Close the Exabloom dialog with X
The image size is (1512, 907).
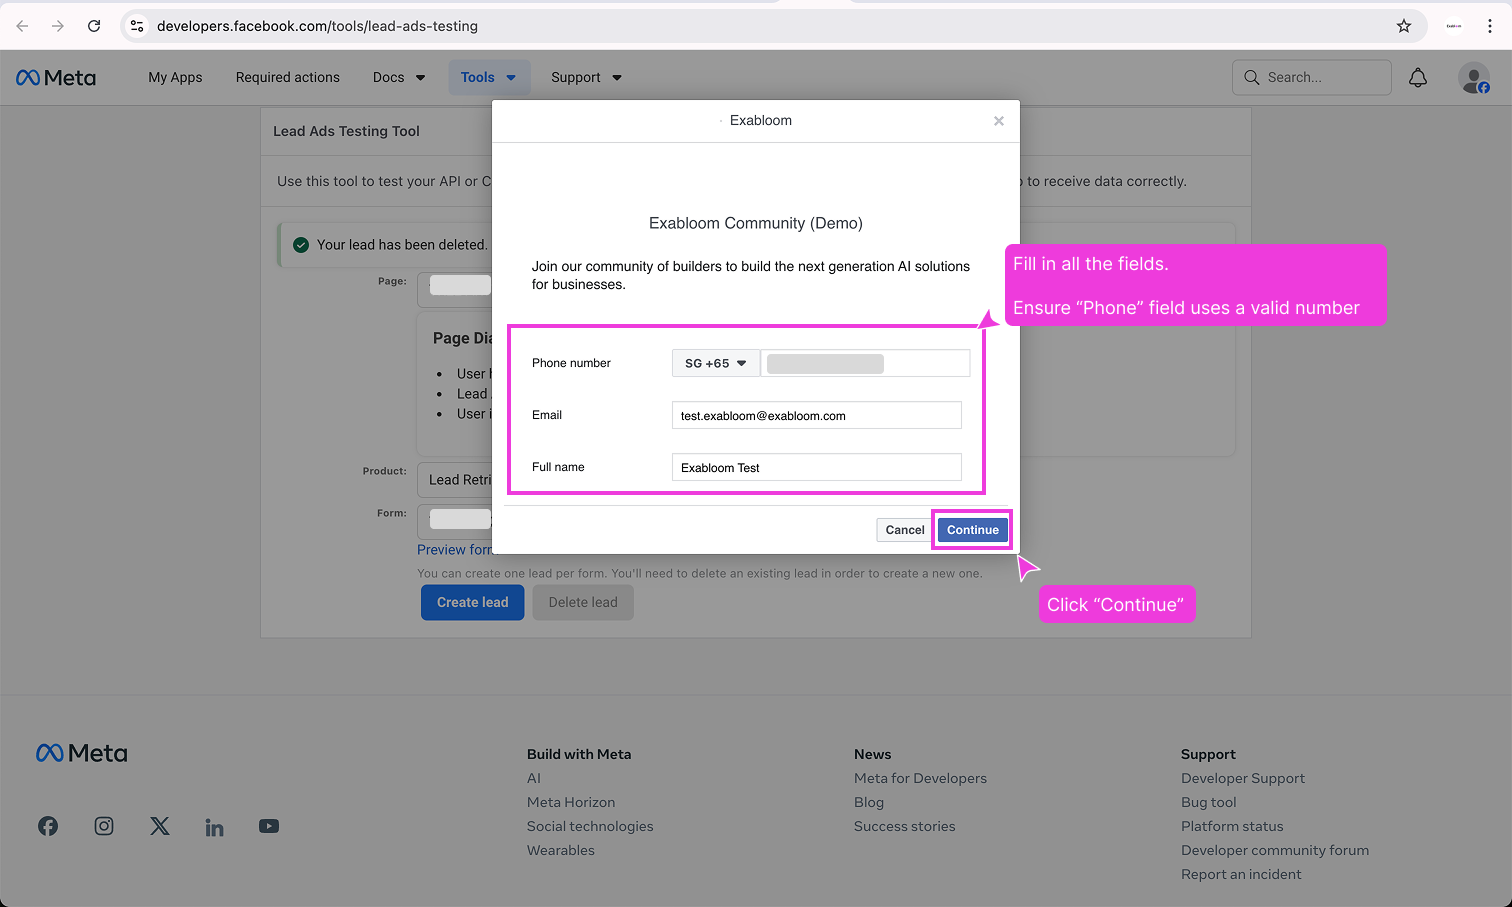pyautogui.click(x=998, y=121)
